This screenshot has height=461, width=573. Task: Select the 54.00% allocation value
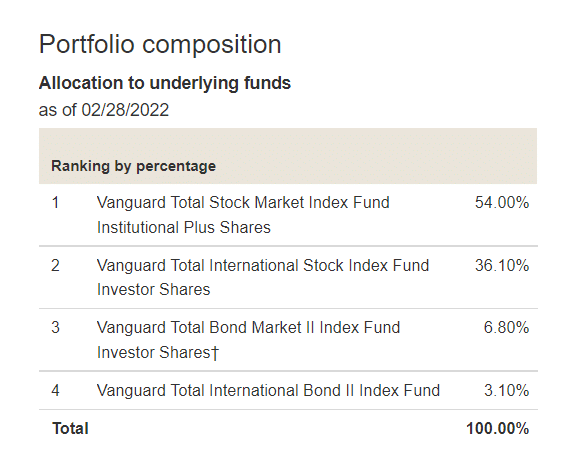click(x=502, y=202)
